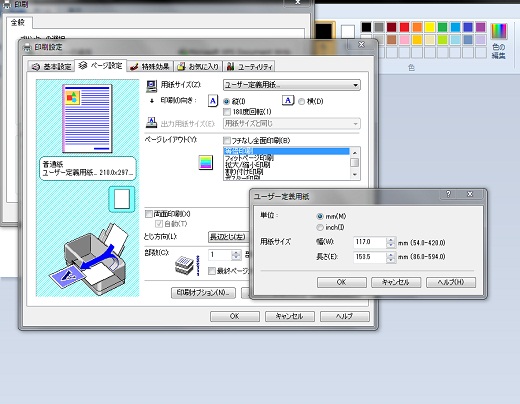Viewport: 520px width, 404px height.
Task: Pick the black swatch in Paint palette
Action: (366, 27)
